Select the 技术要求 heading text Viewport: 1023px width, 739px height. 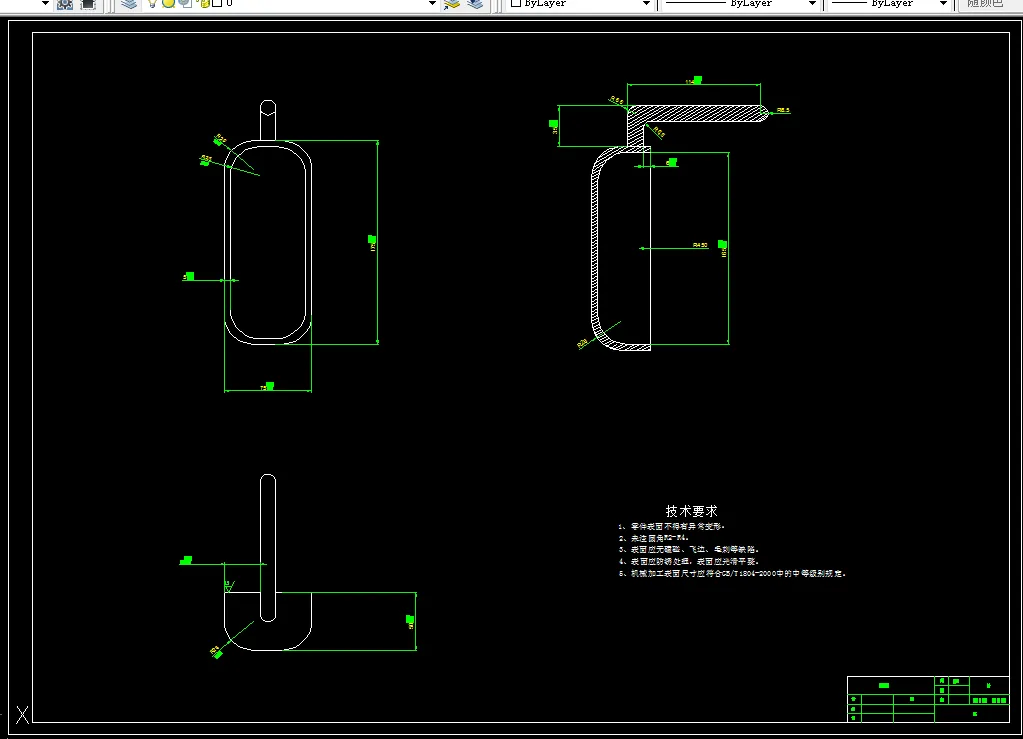pyautogui.click(x=692, y=511)
